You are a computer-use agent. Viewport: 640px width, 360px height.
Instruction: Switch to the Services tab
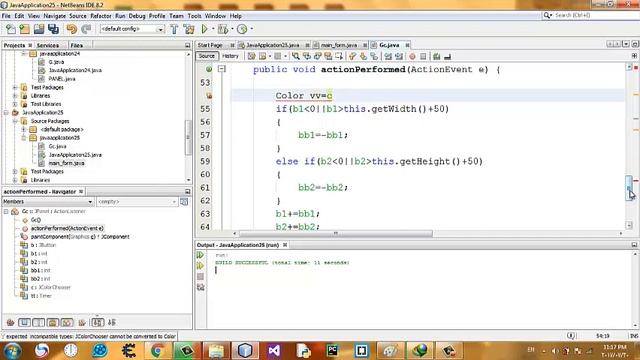(x=48, y=45)
